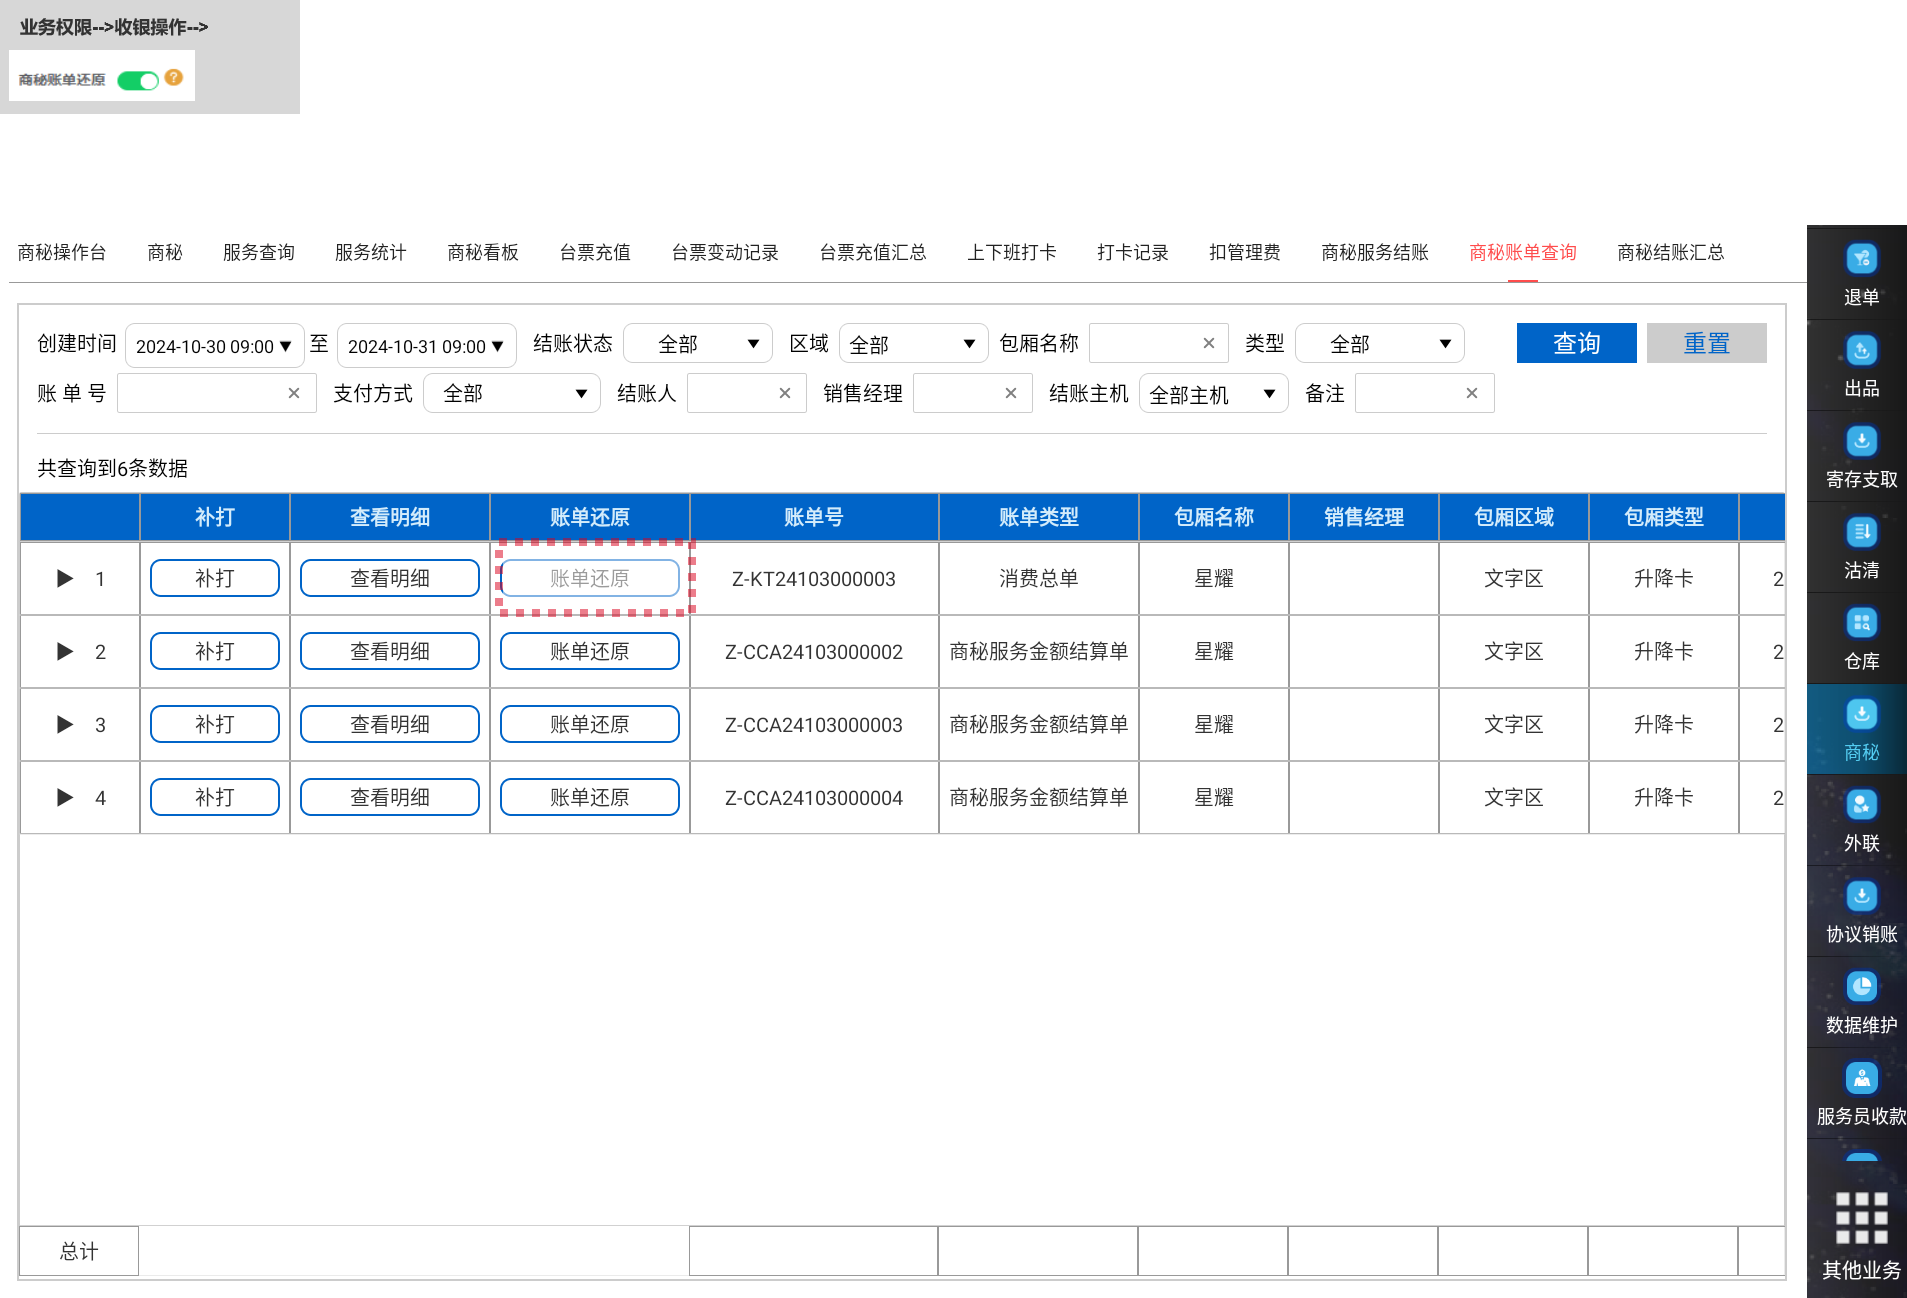Click 查看明细 in row 2

coord(390,651)
